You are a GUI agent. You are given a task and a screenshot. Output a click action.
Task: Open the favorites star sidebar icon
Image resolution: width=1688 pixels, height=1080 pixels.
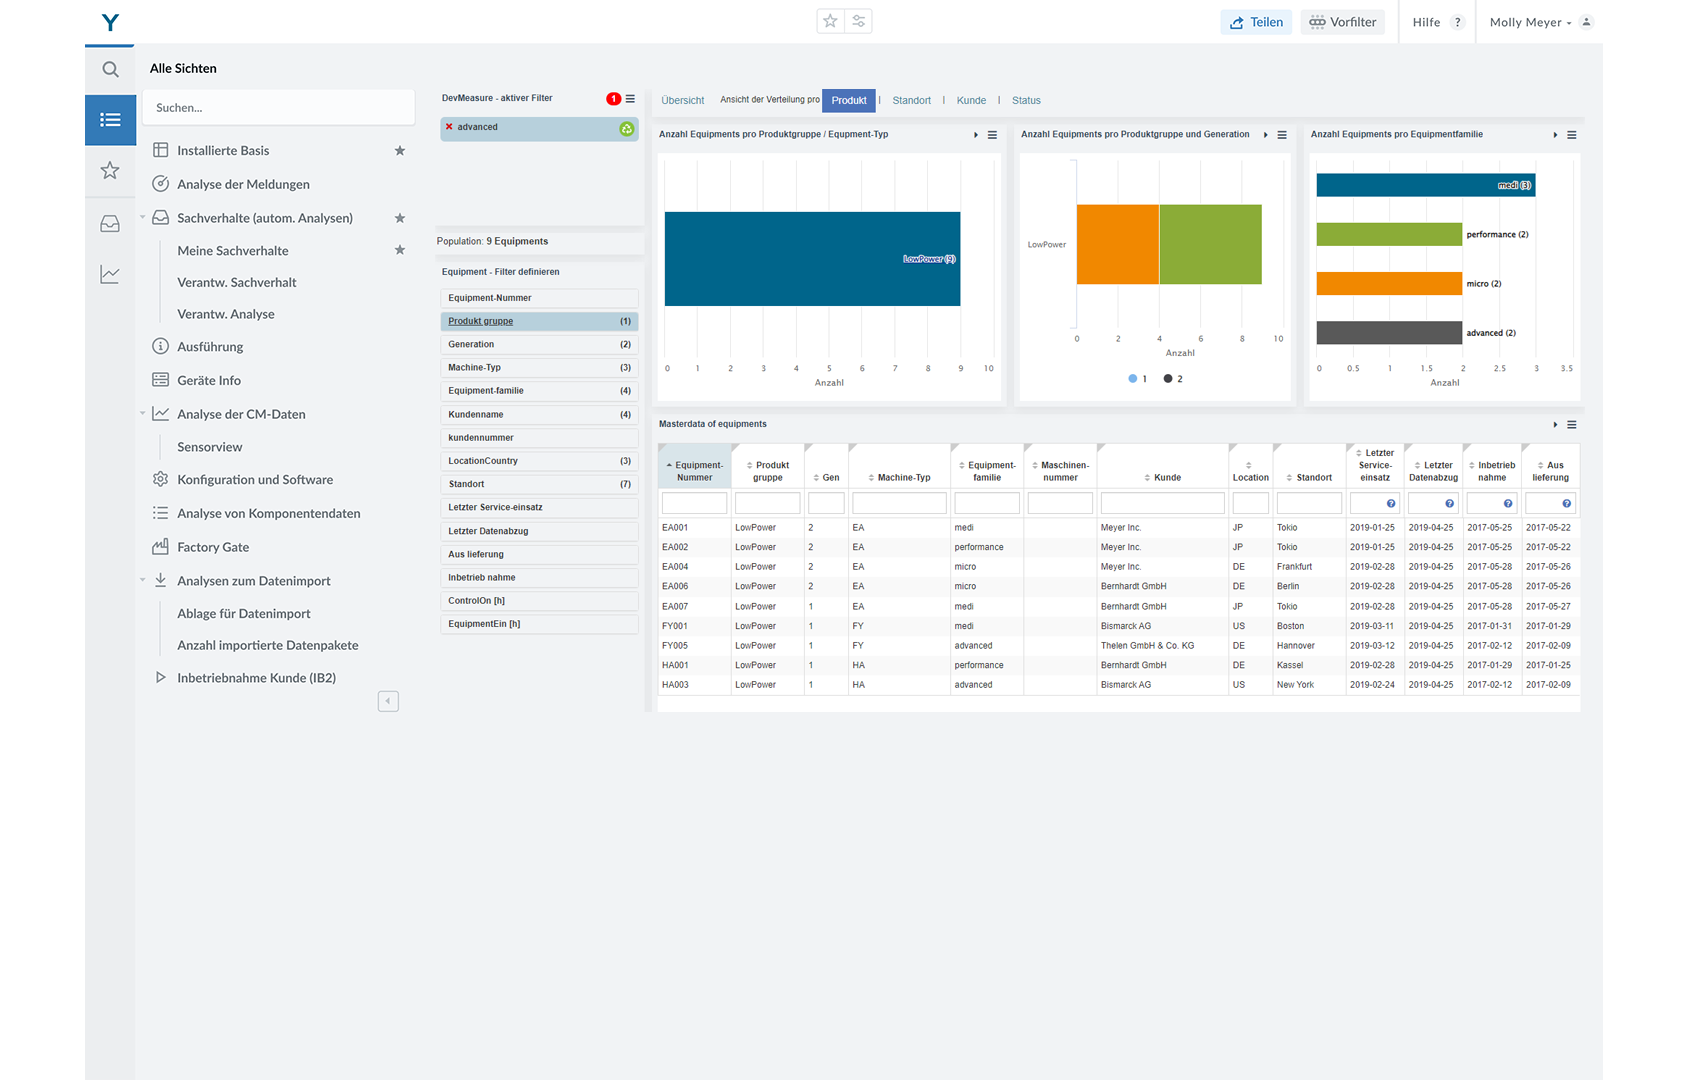click(110, 171)
